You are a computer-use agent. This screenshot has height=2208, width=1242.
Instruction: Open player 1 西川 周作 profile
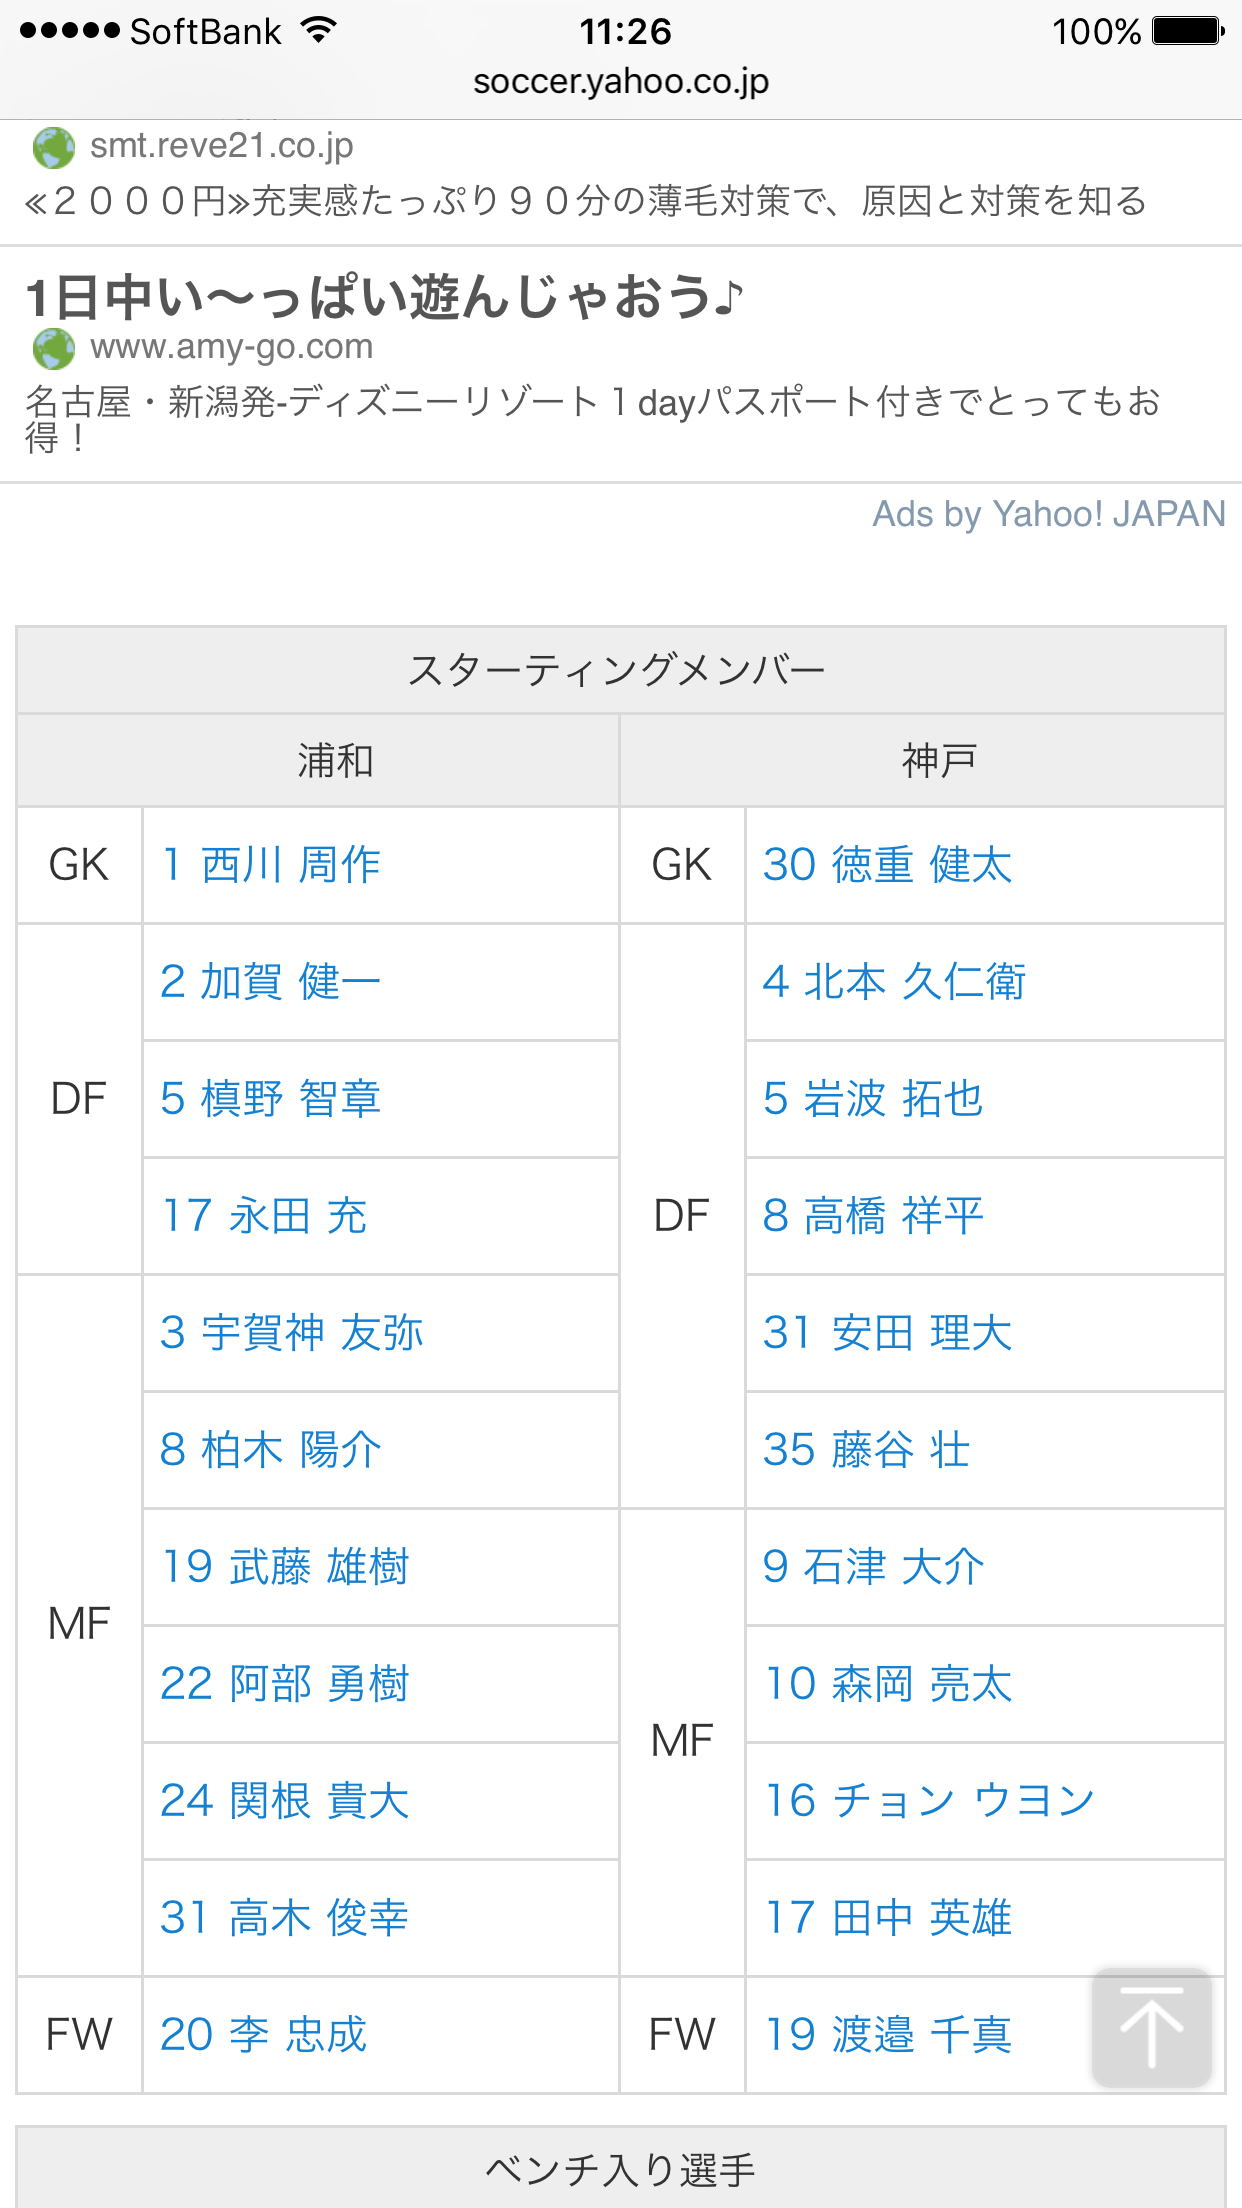(x=271, y=865)
